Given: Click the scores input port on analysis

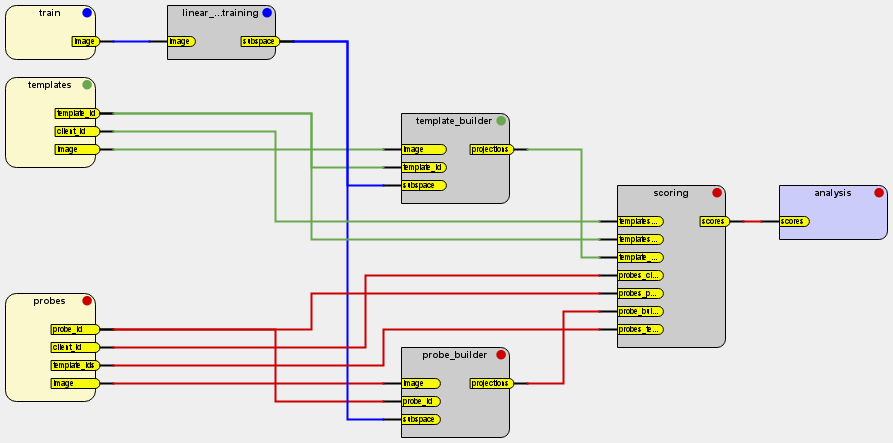Looking at the screenshot, I should [x=793, y=221].
